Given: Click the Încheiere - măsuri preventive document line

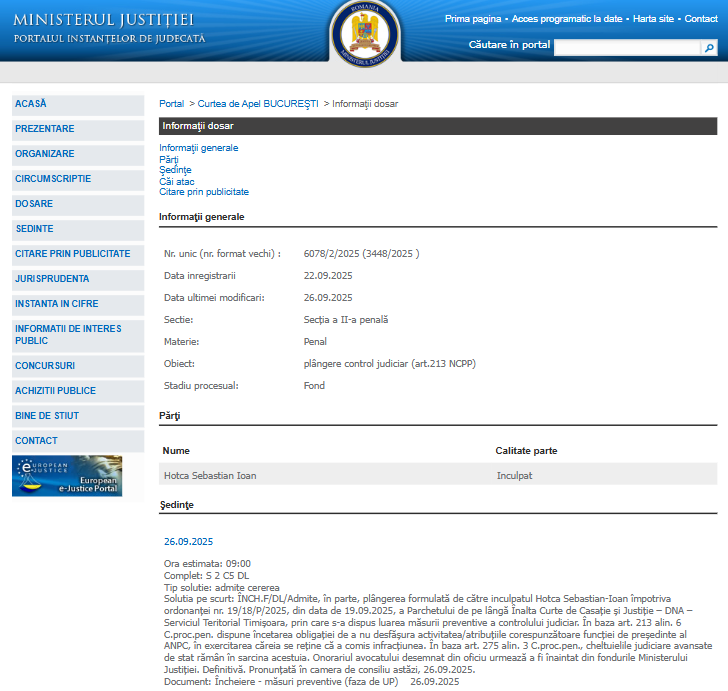Looking at the screenshot, I should [x=312, y=682].
